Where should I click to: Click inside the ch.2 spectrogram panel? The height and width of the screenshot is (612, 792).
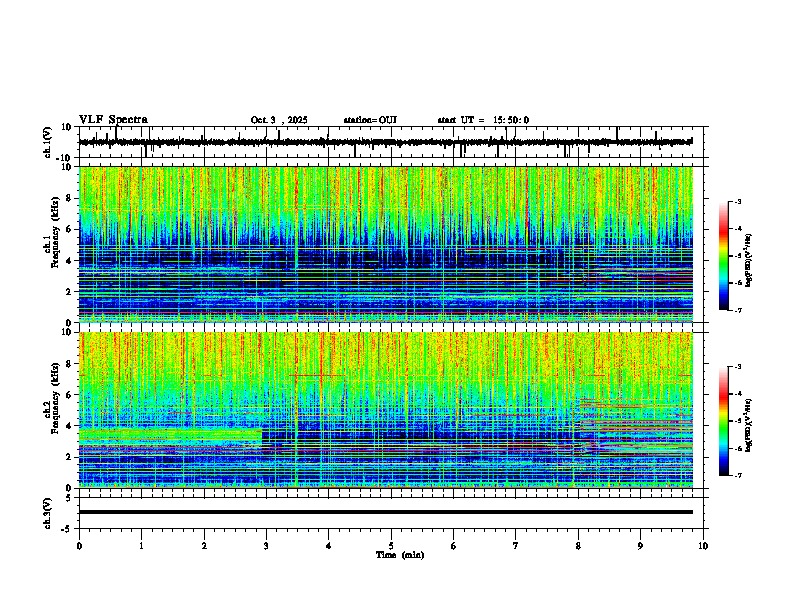tap(386, 410)
